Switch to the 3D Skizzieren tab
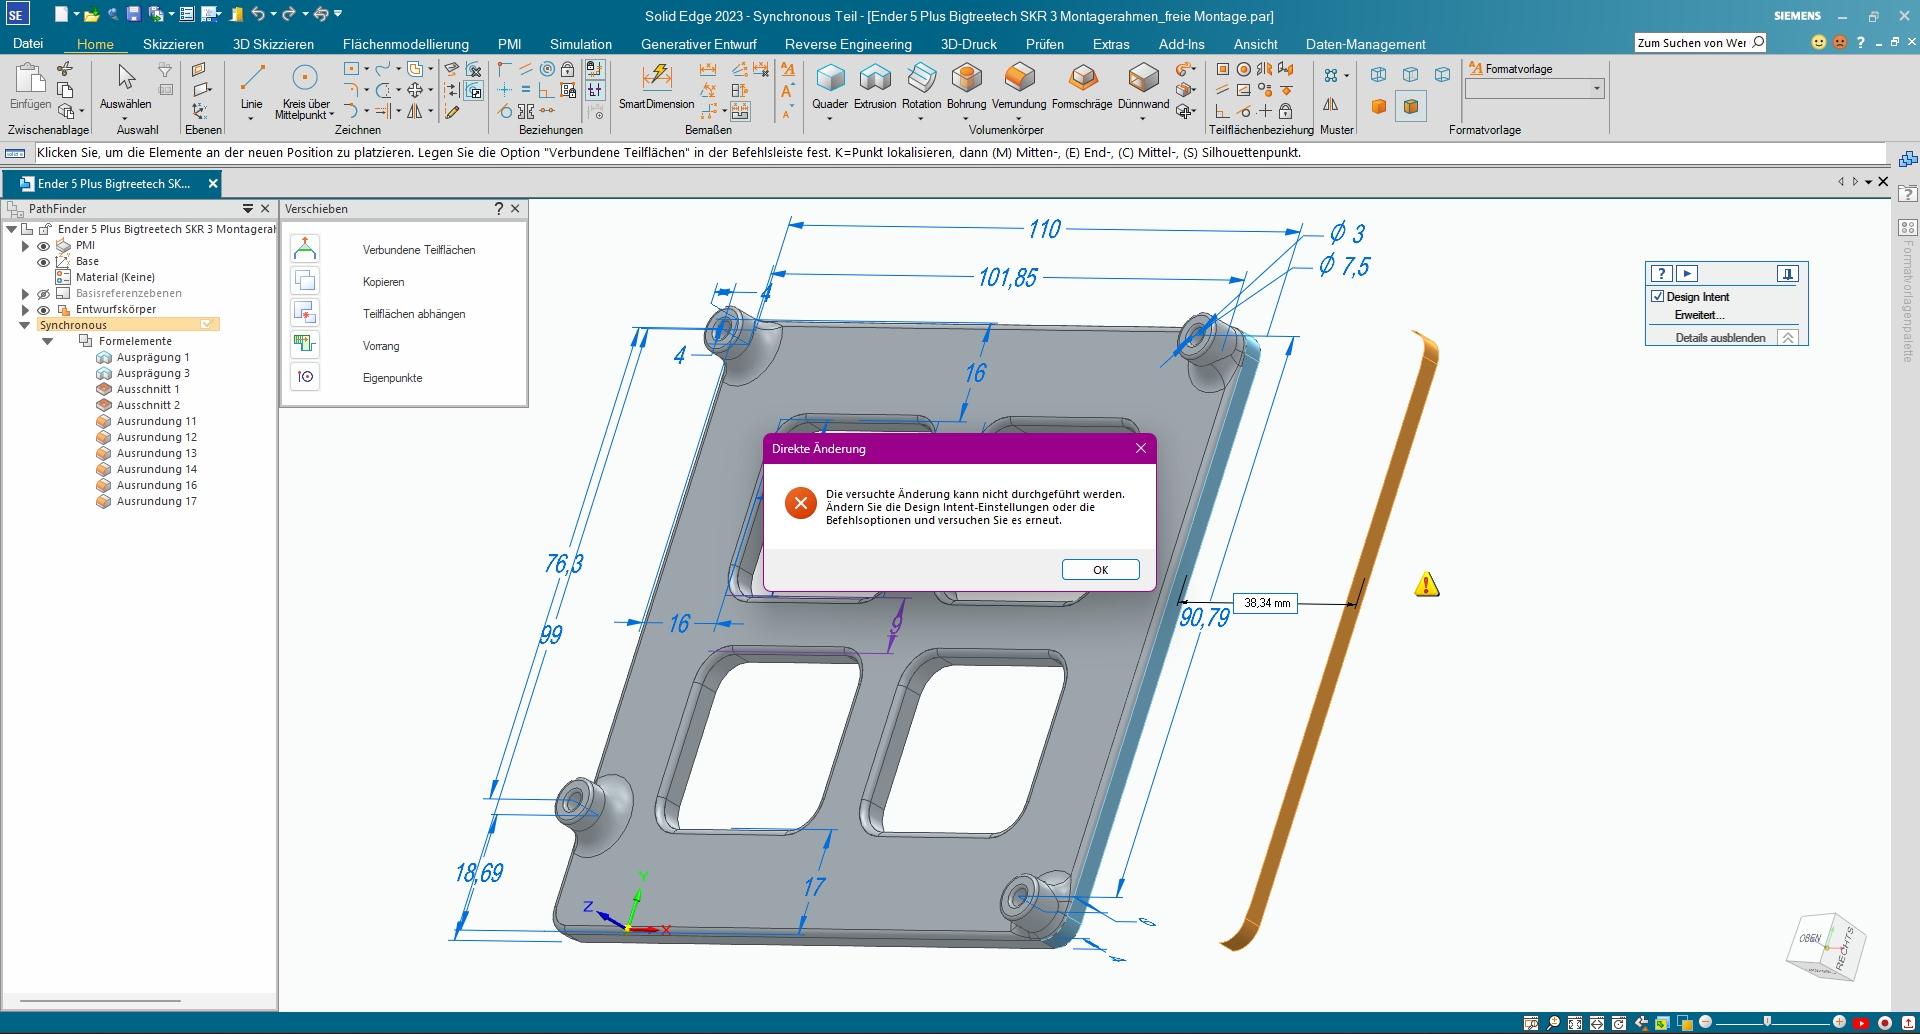The width and height of the screenshot is (1920, 1034). click(x=273, y=44)
